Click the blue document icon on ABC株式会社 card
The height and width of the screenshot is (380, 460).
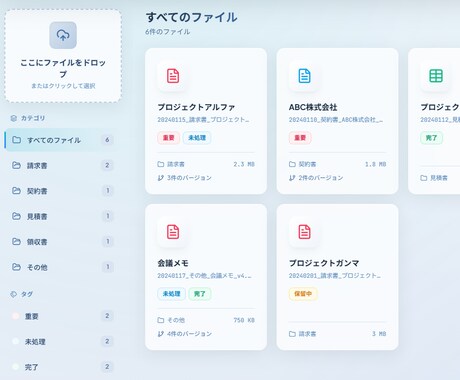coord(304,76)
